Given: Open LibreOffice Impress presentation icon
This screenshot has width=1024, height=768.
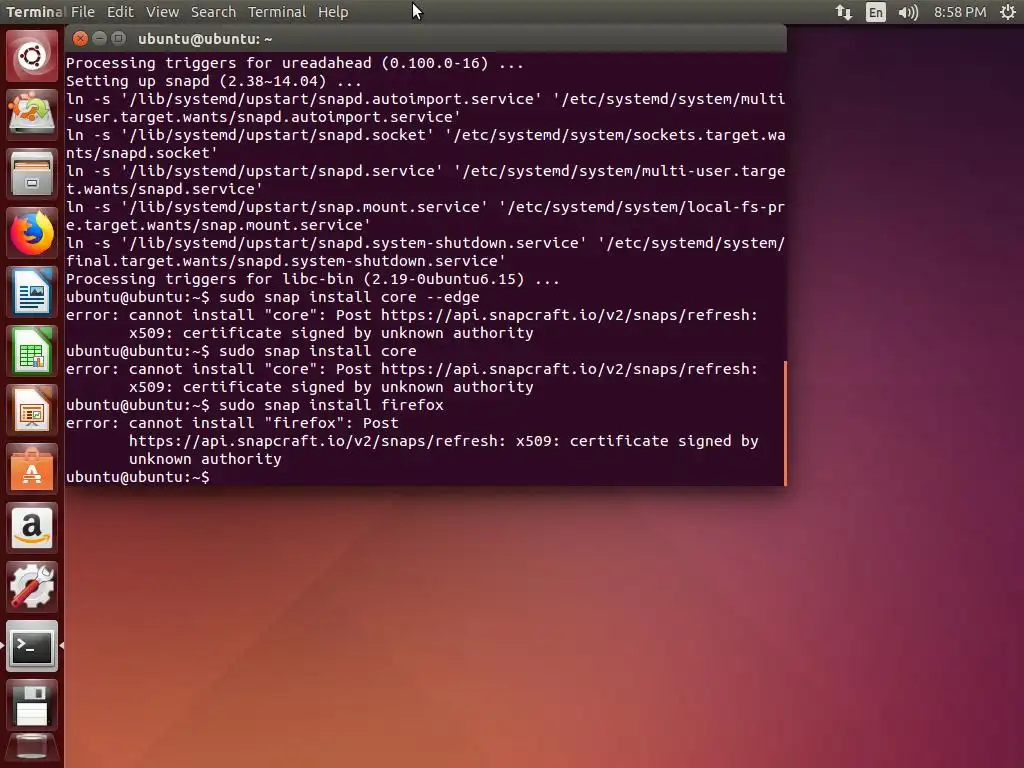Looking at the screenshot, I should coord(31,410).
